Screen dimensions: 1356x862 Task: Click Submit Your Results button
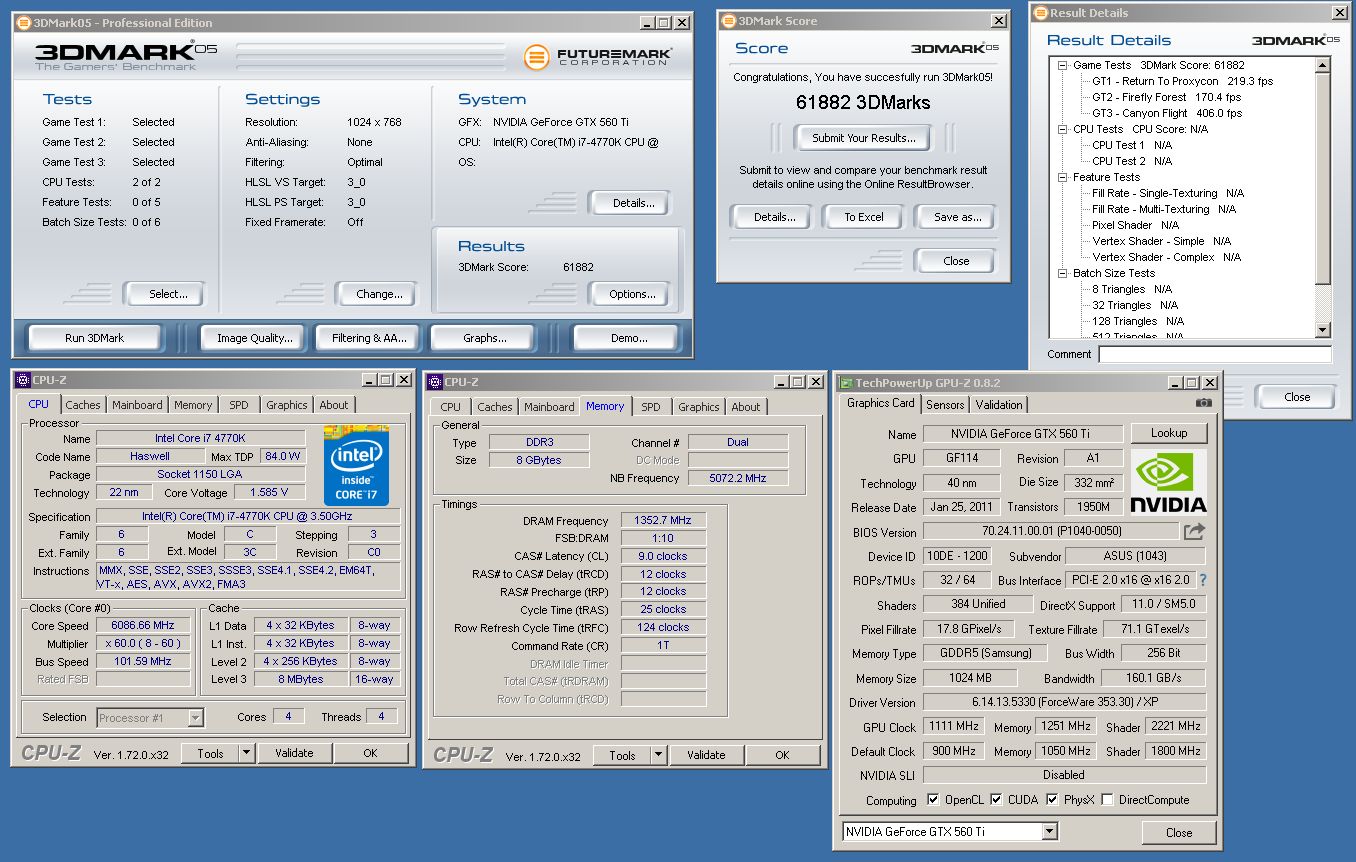(863, 138)
